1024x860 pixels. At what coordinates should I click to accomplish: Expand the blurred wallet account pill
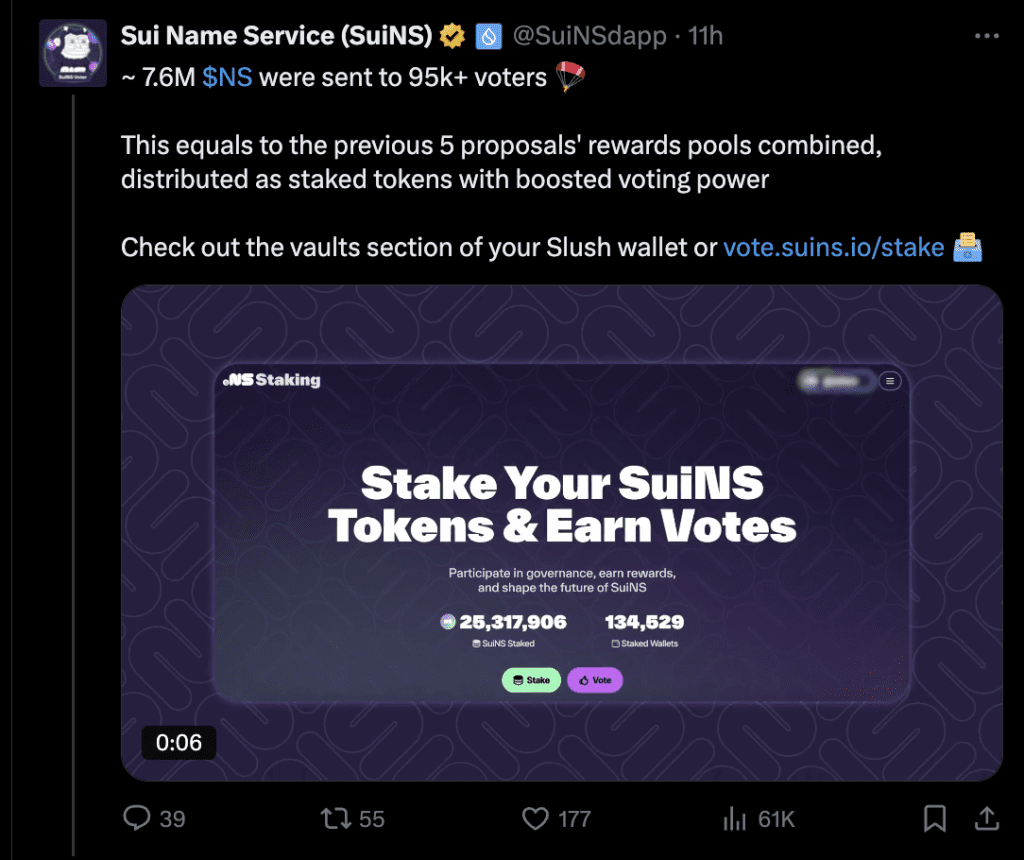(836, 381)
